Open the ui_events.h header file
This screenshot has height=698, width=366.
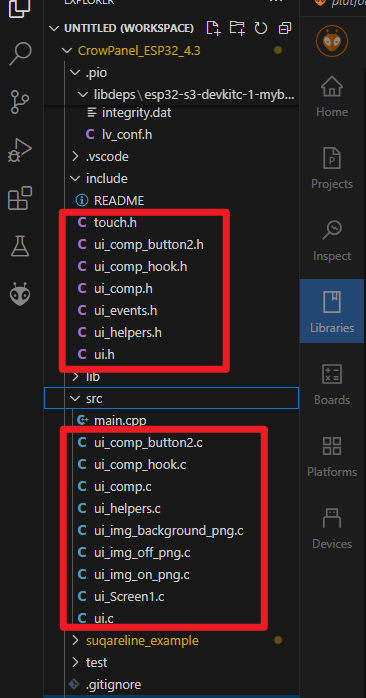click(125, 310)
